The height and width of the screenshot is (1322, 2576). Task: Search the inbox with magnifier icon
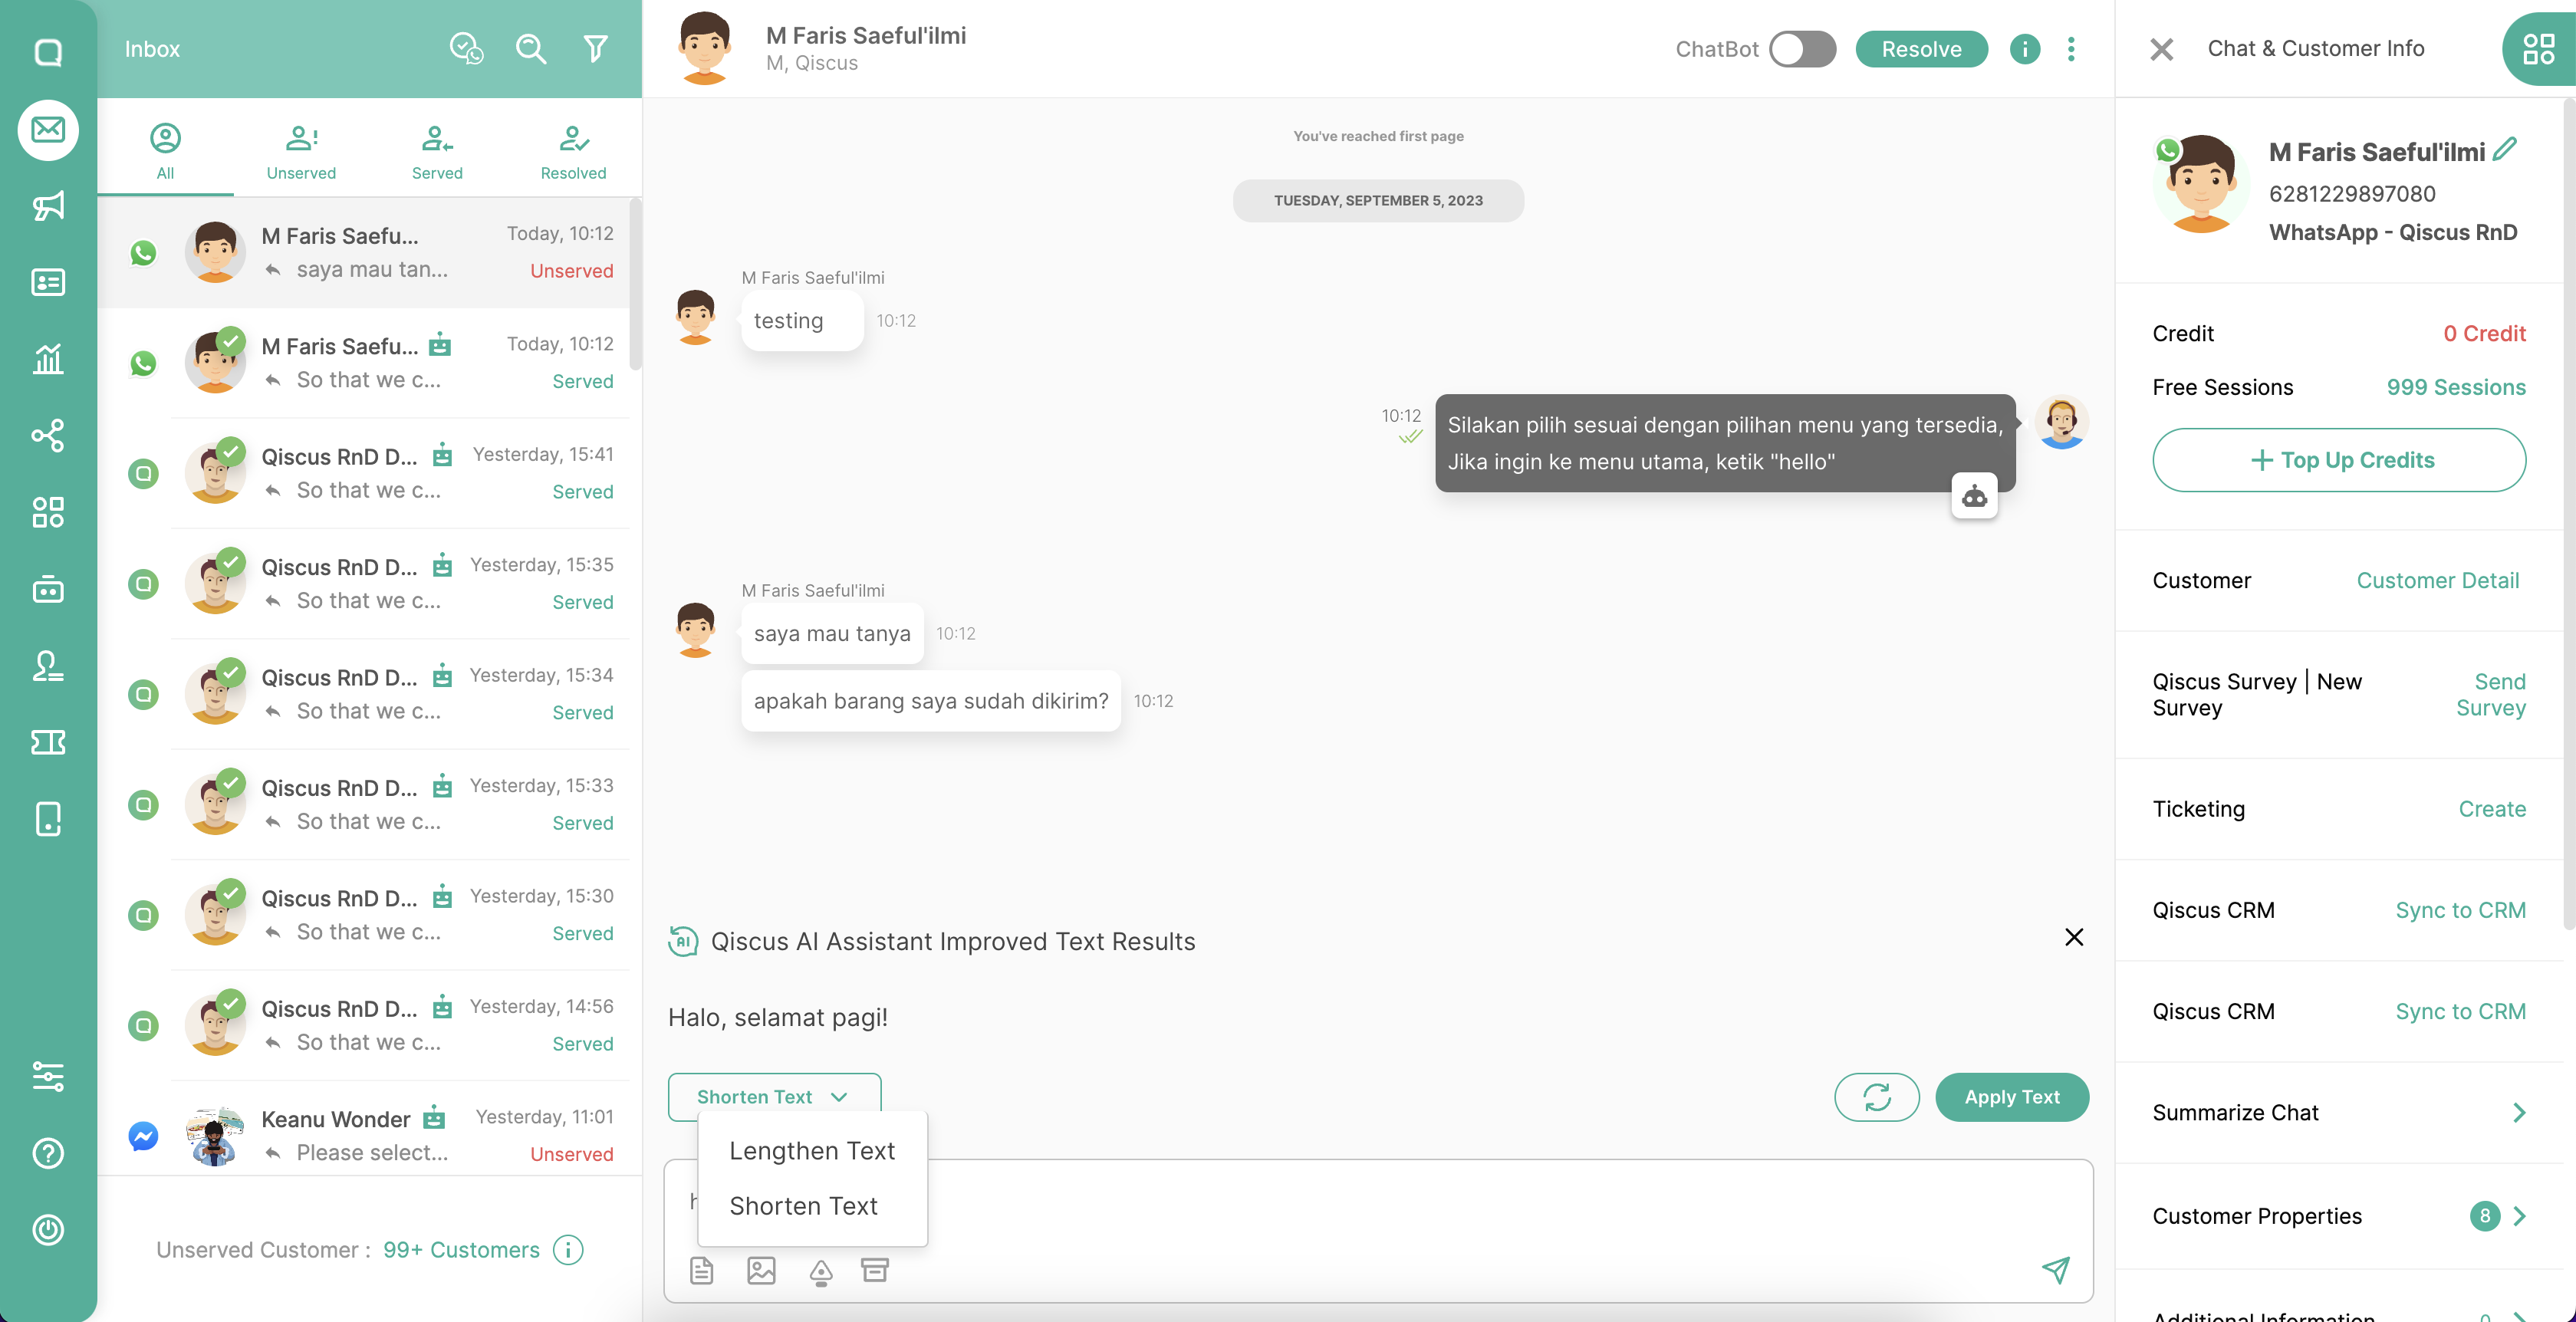530,48
